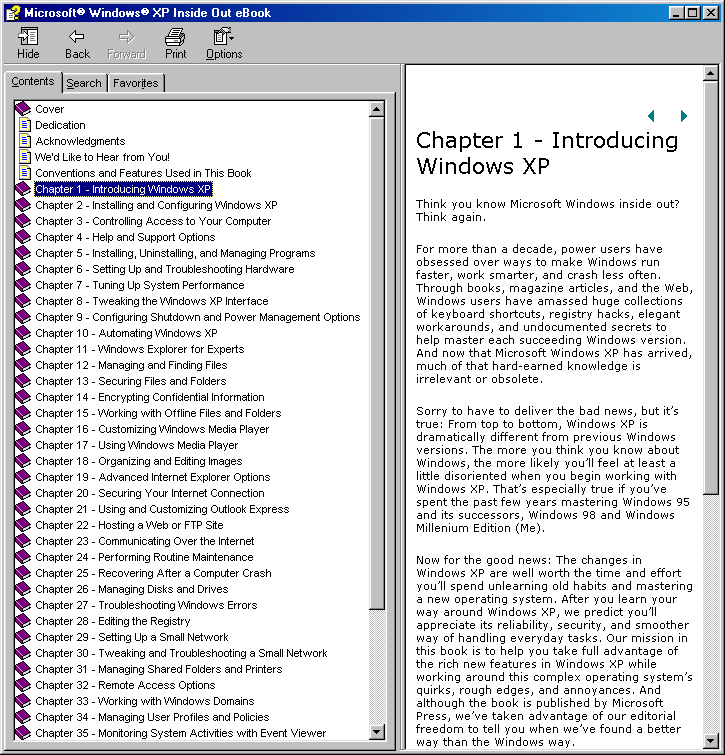This screenshot has width=725, height=755.
Task: Click page icon for We'd Like to Hear from You
Action: (x=25, y=156)
